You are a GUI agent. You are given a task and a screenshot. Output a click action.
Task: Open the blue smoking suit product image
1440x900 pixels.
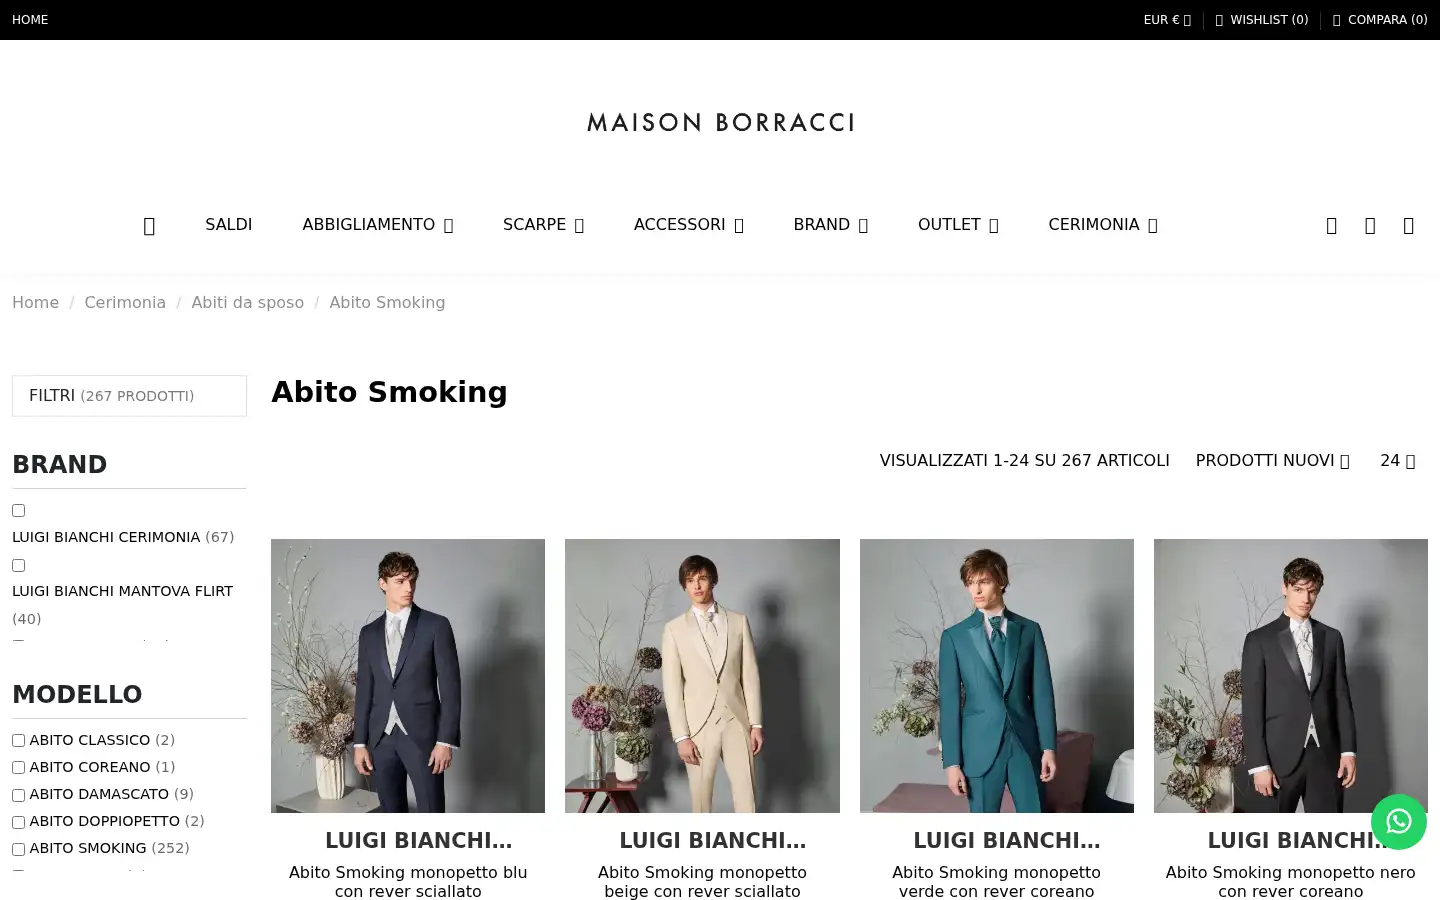pos(408,676)
